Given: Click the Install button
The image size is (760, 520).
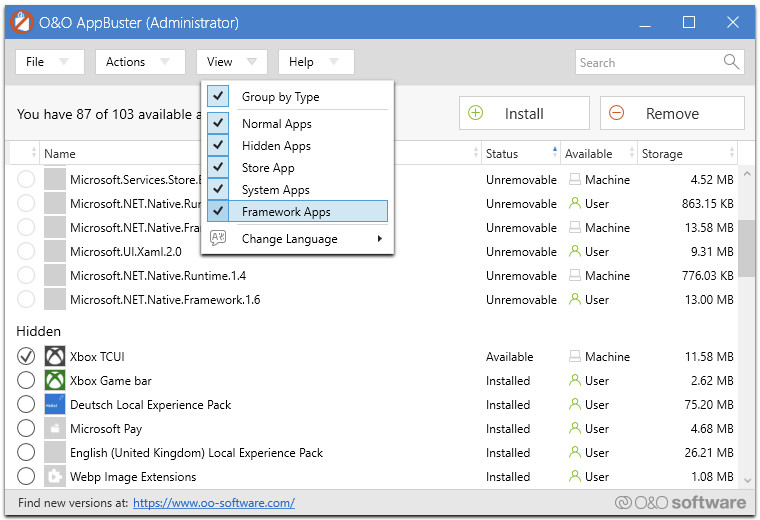Looking at the screenshot, I should pyautogui.click(x=524, y=113).
